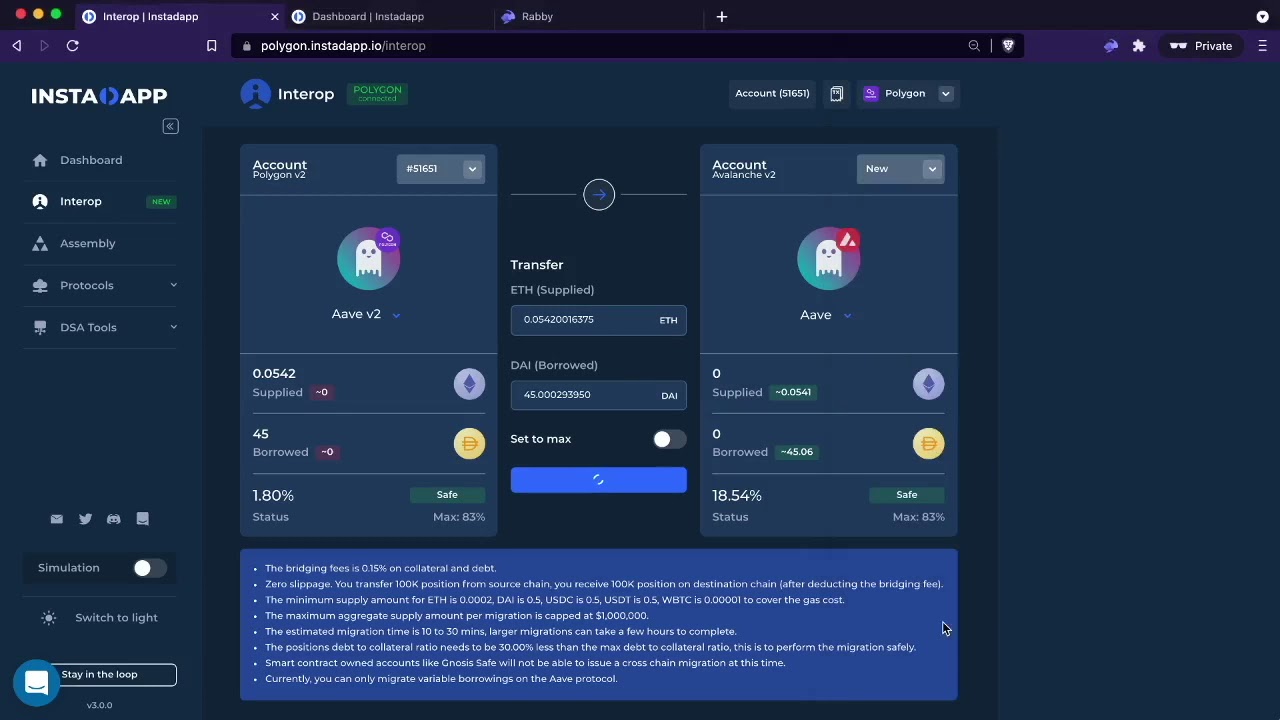Click the ~0.0541 supplied change badge

coord(793,393)
